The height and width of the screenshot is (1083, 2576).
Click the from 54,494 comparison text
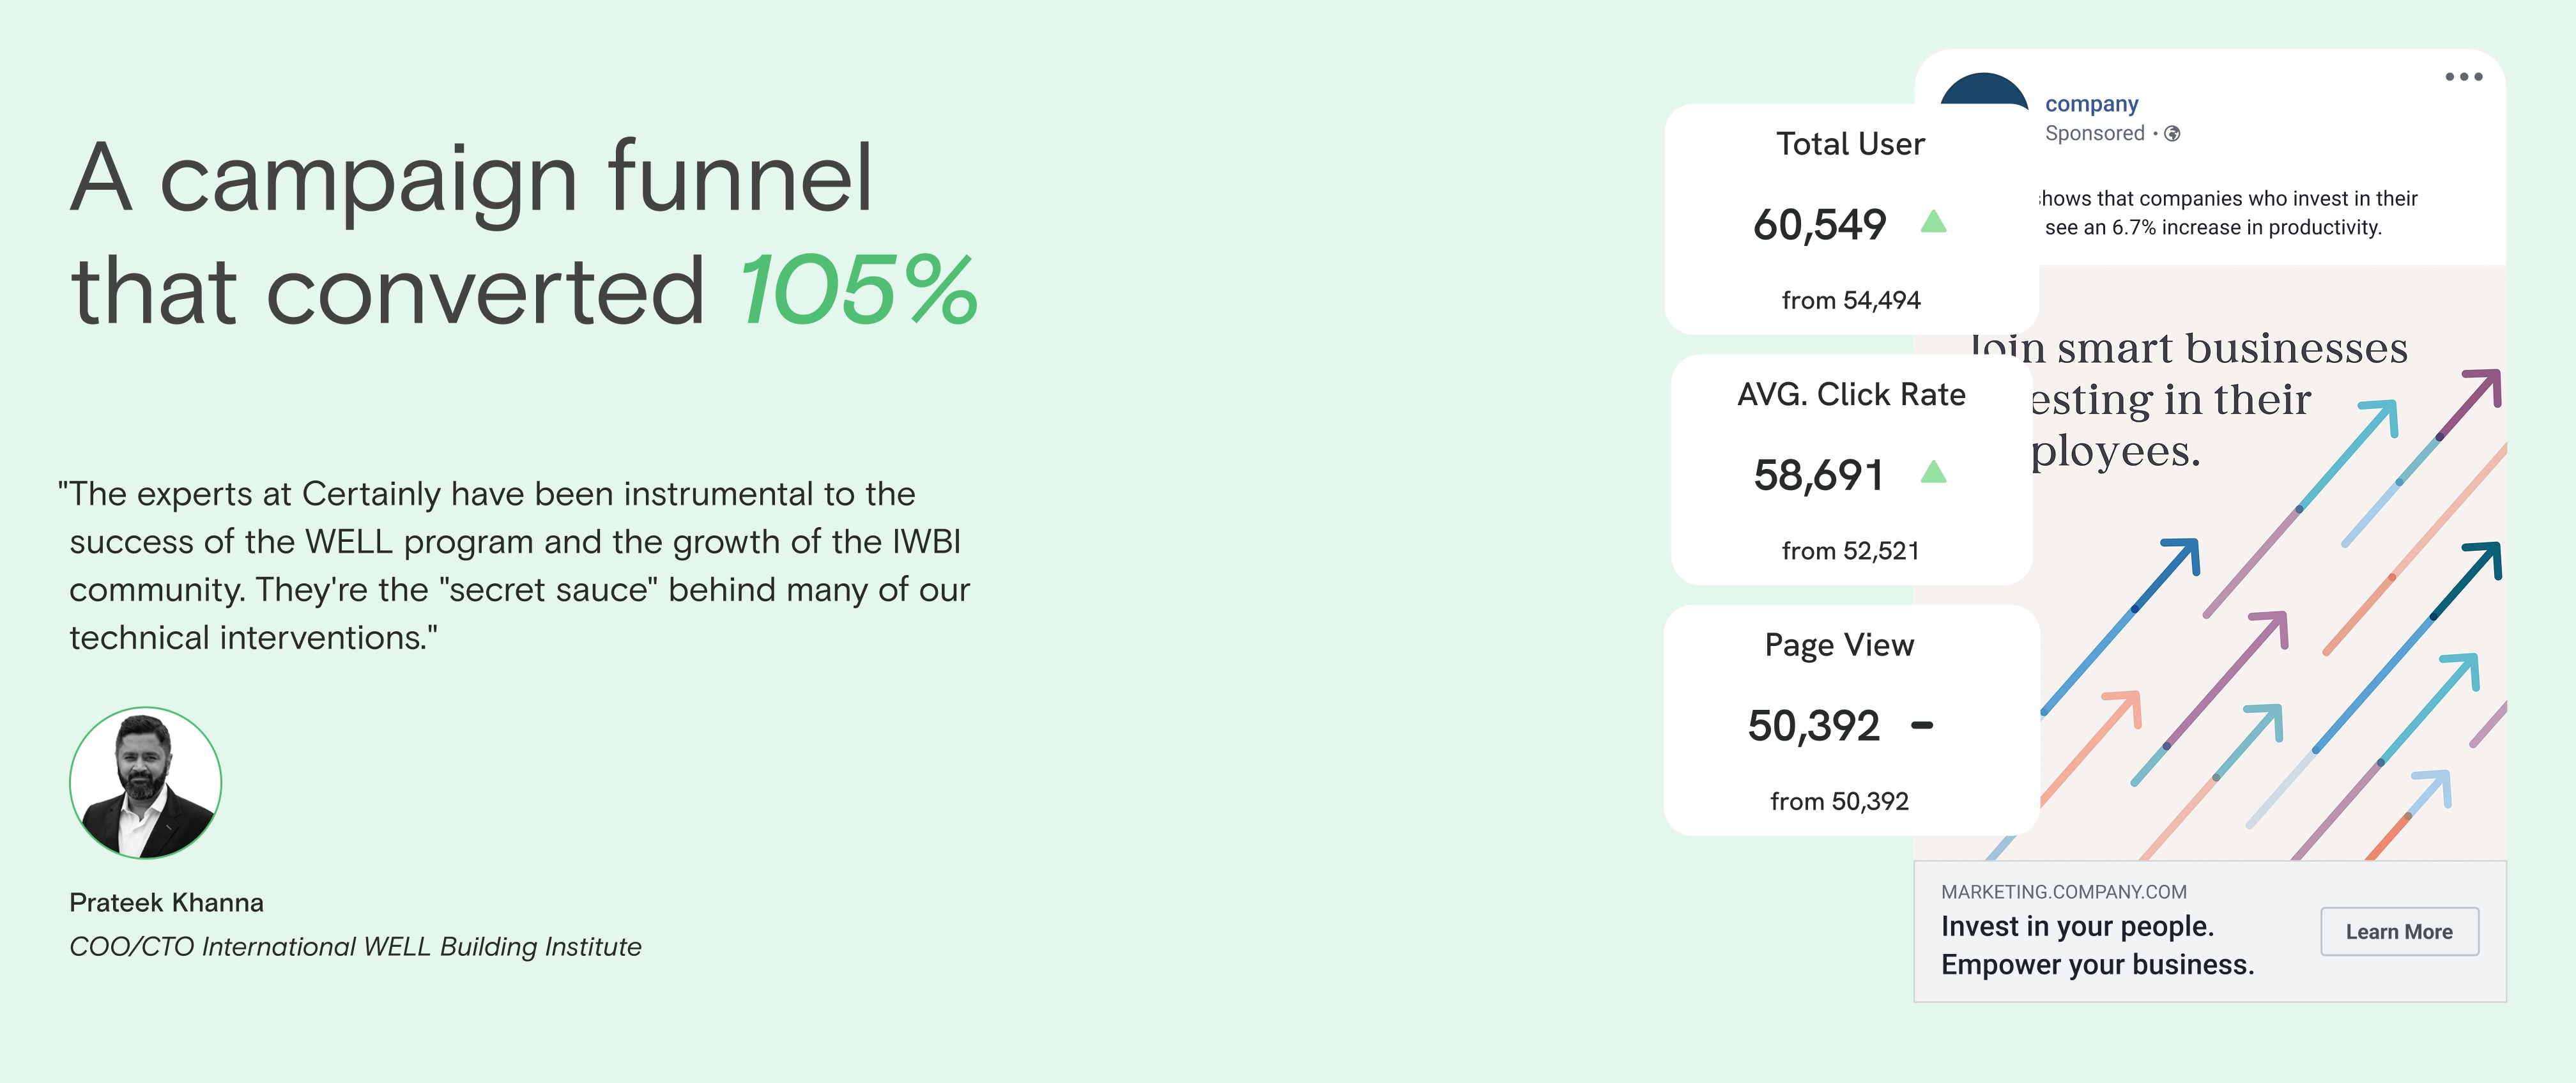point(1850,300)
